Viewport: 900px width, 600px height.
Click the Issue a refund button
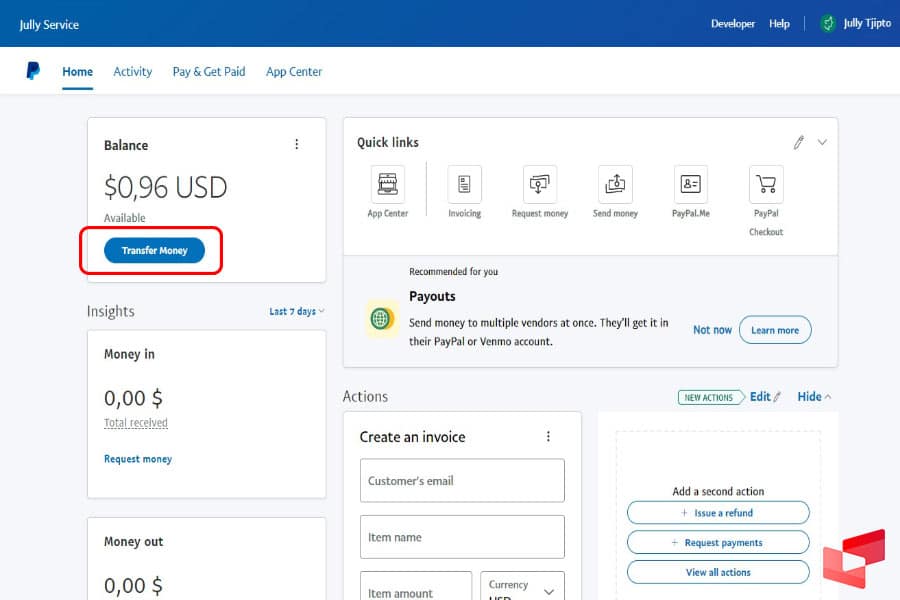pyautogui.click(x=718, y=513)
